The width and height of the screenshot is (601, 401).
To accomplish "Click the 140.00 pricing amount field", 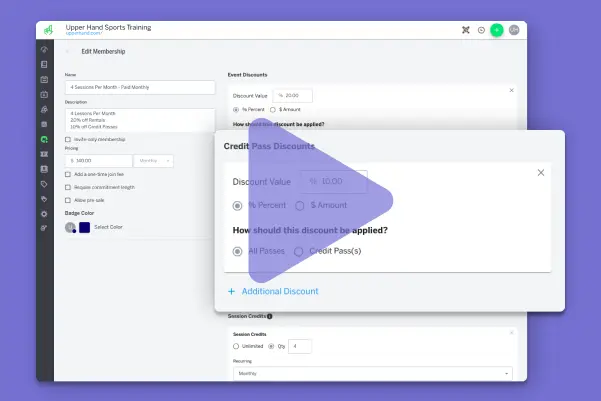I will [99, 161].
